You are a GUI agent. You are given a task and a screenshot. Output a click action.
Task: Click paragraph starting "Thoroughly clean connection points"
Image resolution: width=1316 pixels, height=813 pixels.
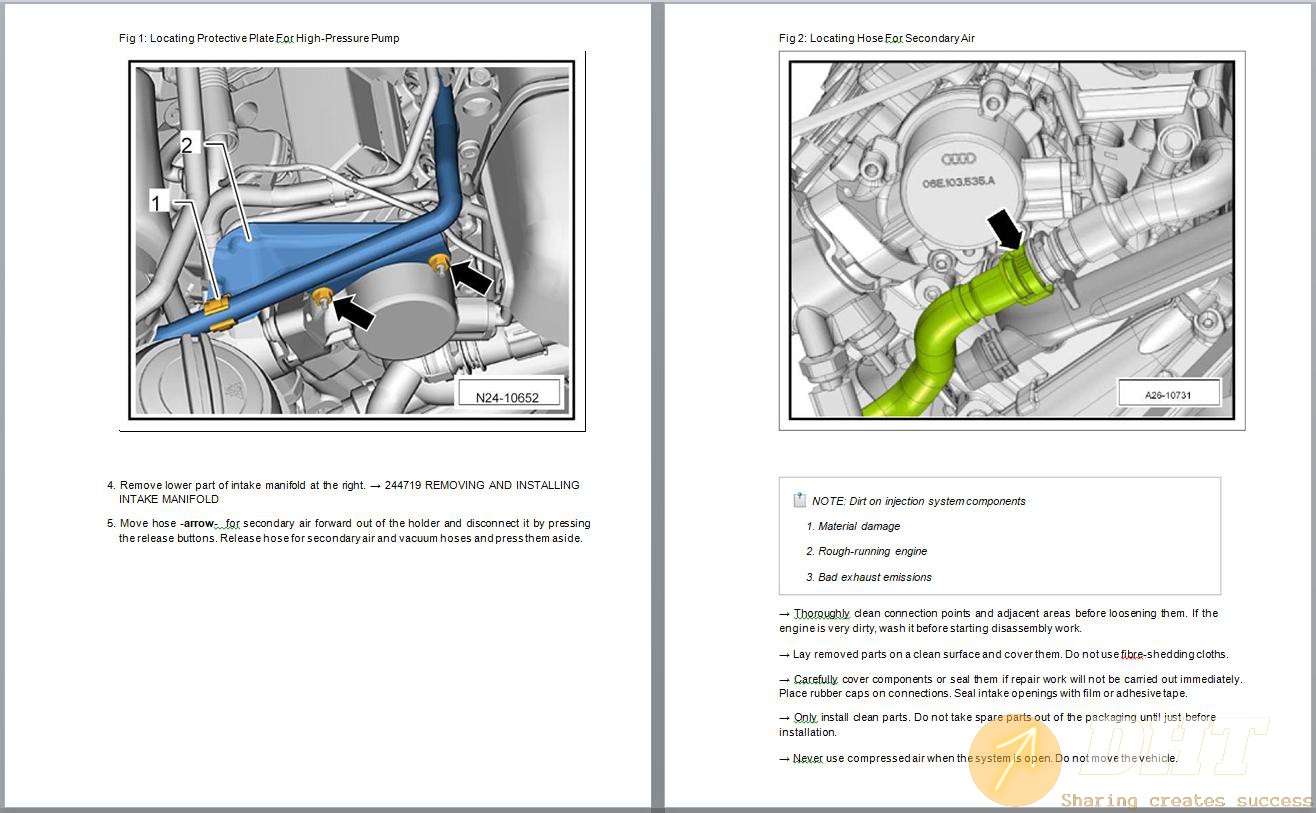pos(998,621)
